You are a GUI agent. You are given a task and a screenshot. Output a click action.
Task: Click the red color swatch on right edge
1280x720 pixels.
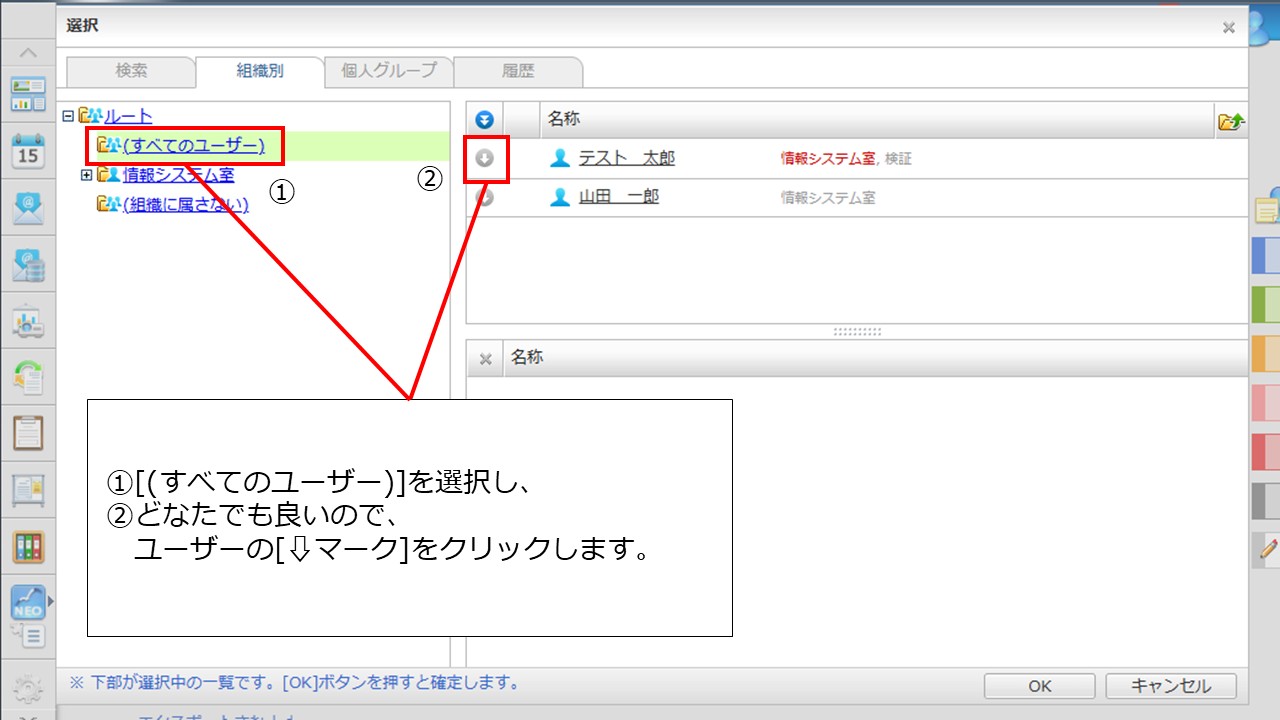click(1266, 452)
